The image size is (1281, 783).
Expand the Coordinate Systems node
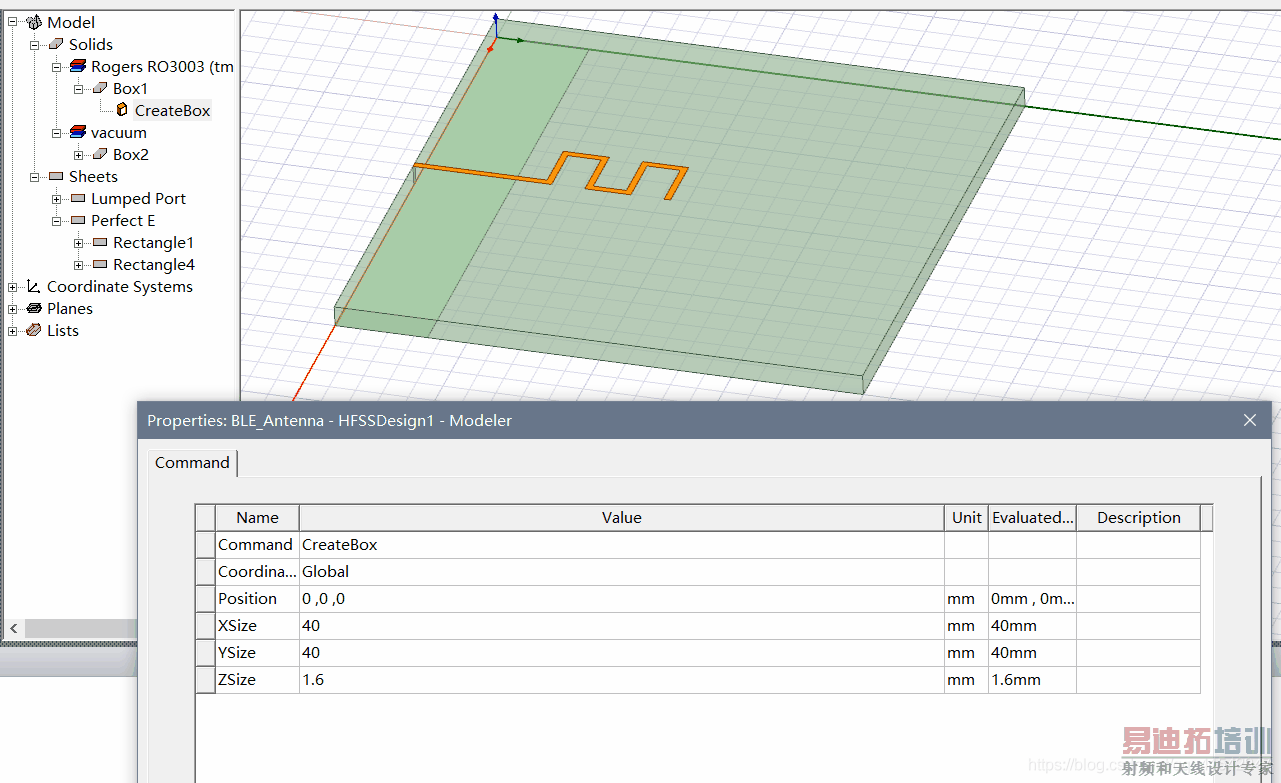13,286
